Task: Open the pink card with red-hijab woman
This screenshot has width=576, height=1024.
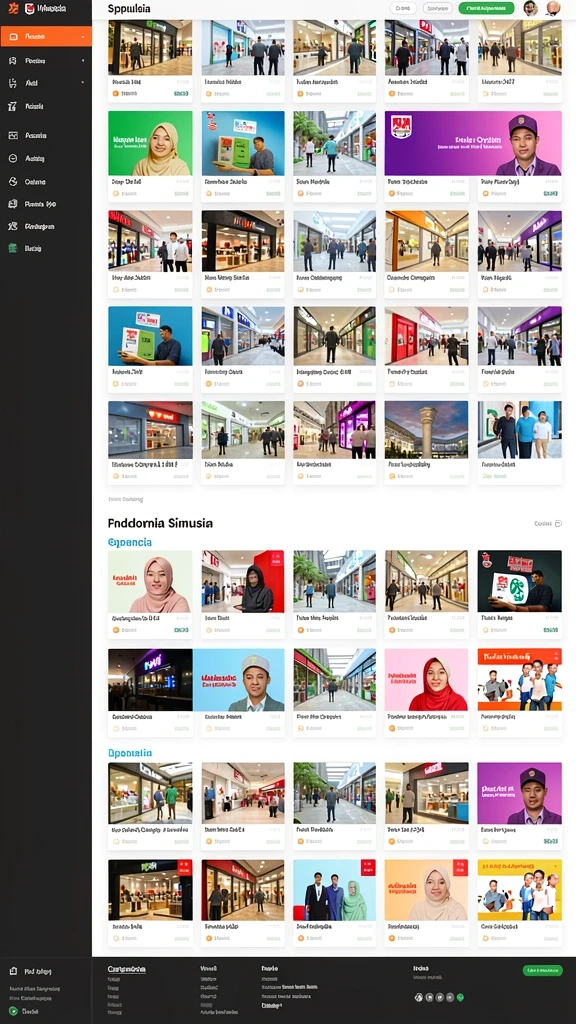Action: [x=426, y=679]
